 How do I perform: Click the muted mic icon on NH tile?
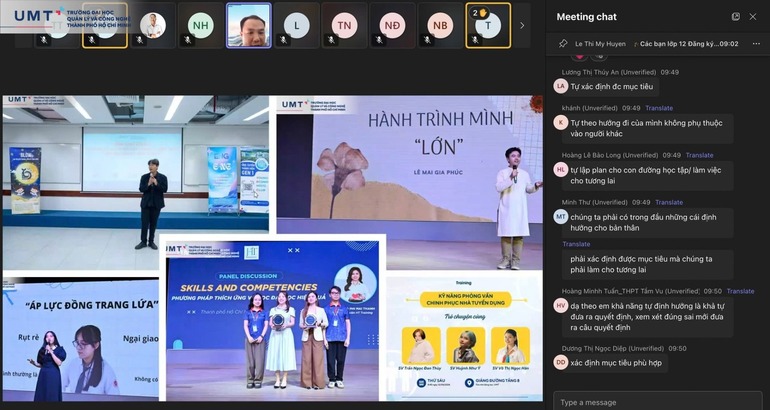click(x=187, y=40)
